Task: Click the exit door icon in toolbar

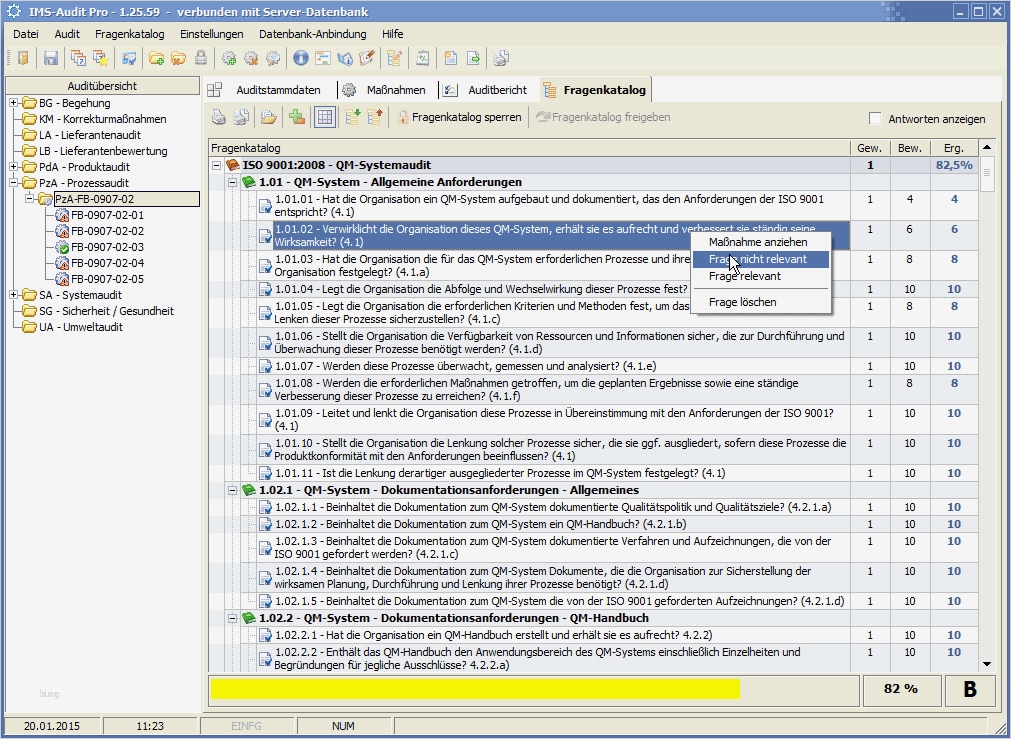Action: coord(22,58)
